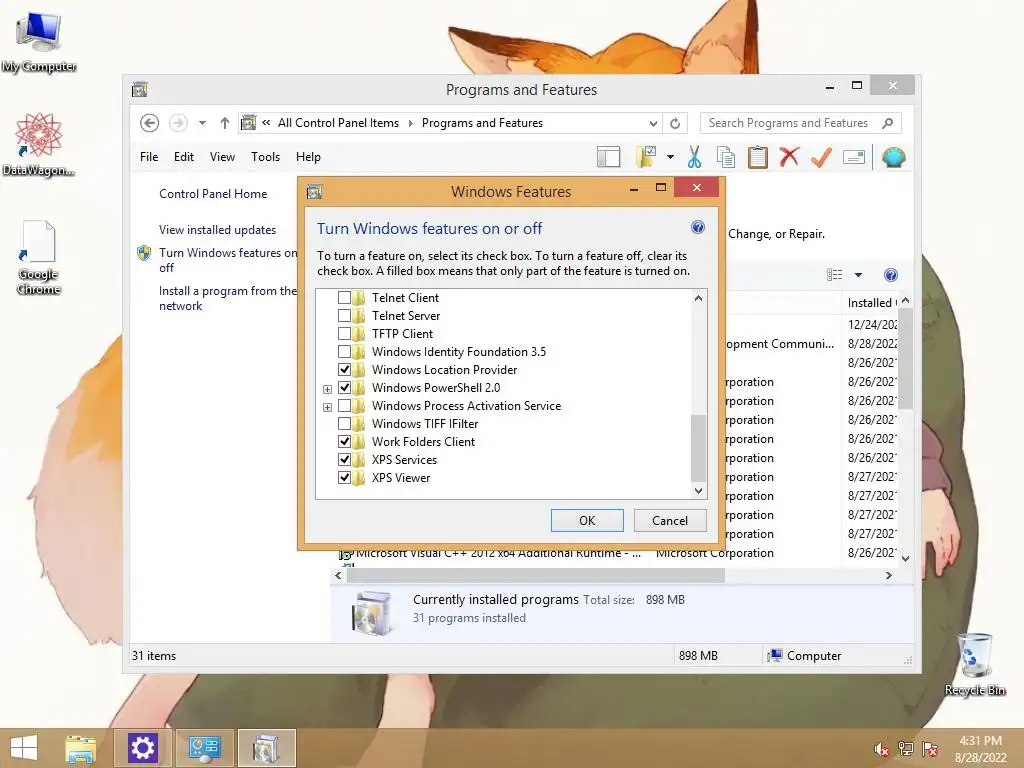Click Cancel in Windows Features
The width and height of the screenshot is (1024, 768).
pyautogui.click(x=670, y=520)
